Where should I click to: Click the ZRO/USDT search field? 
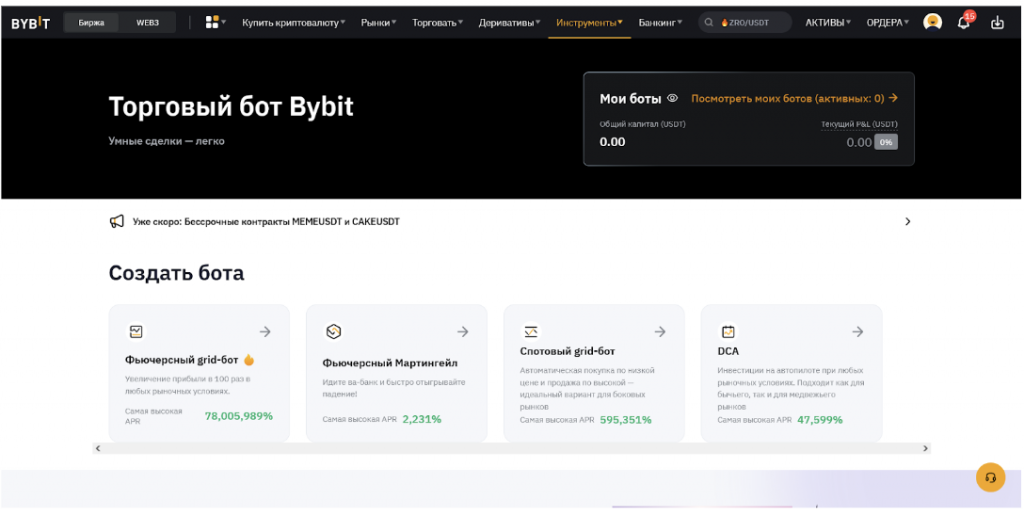(745, 22)
